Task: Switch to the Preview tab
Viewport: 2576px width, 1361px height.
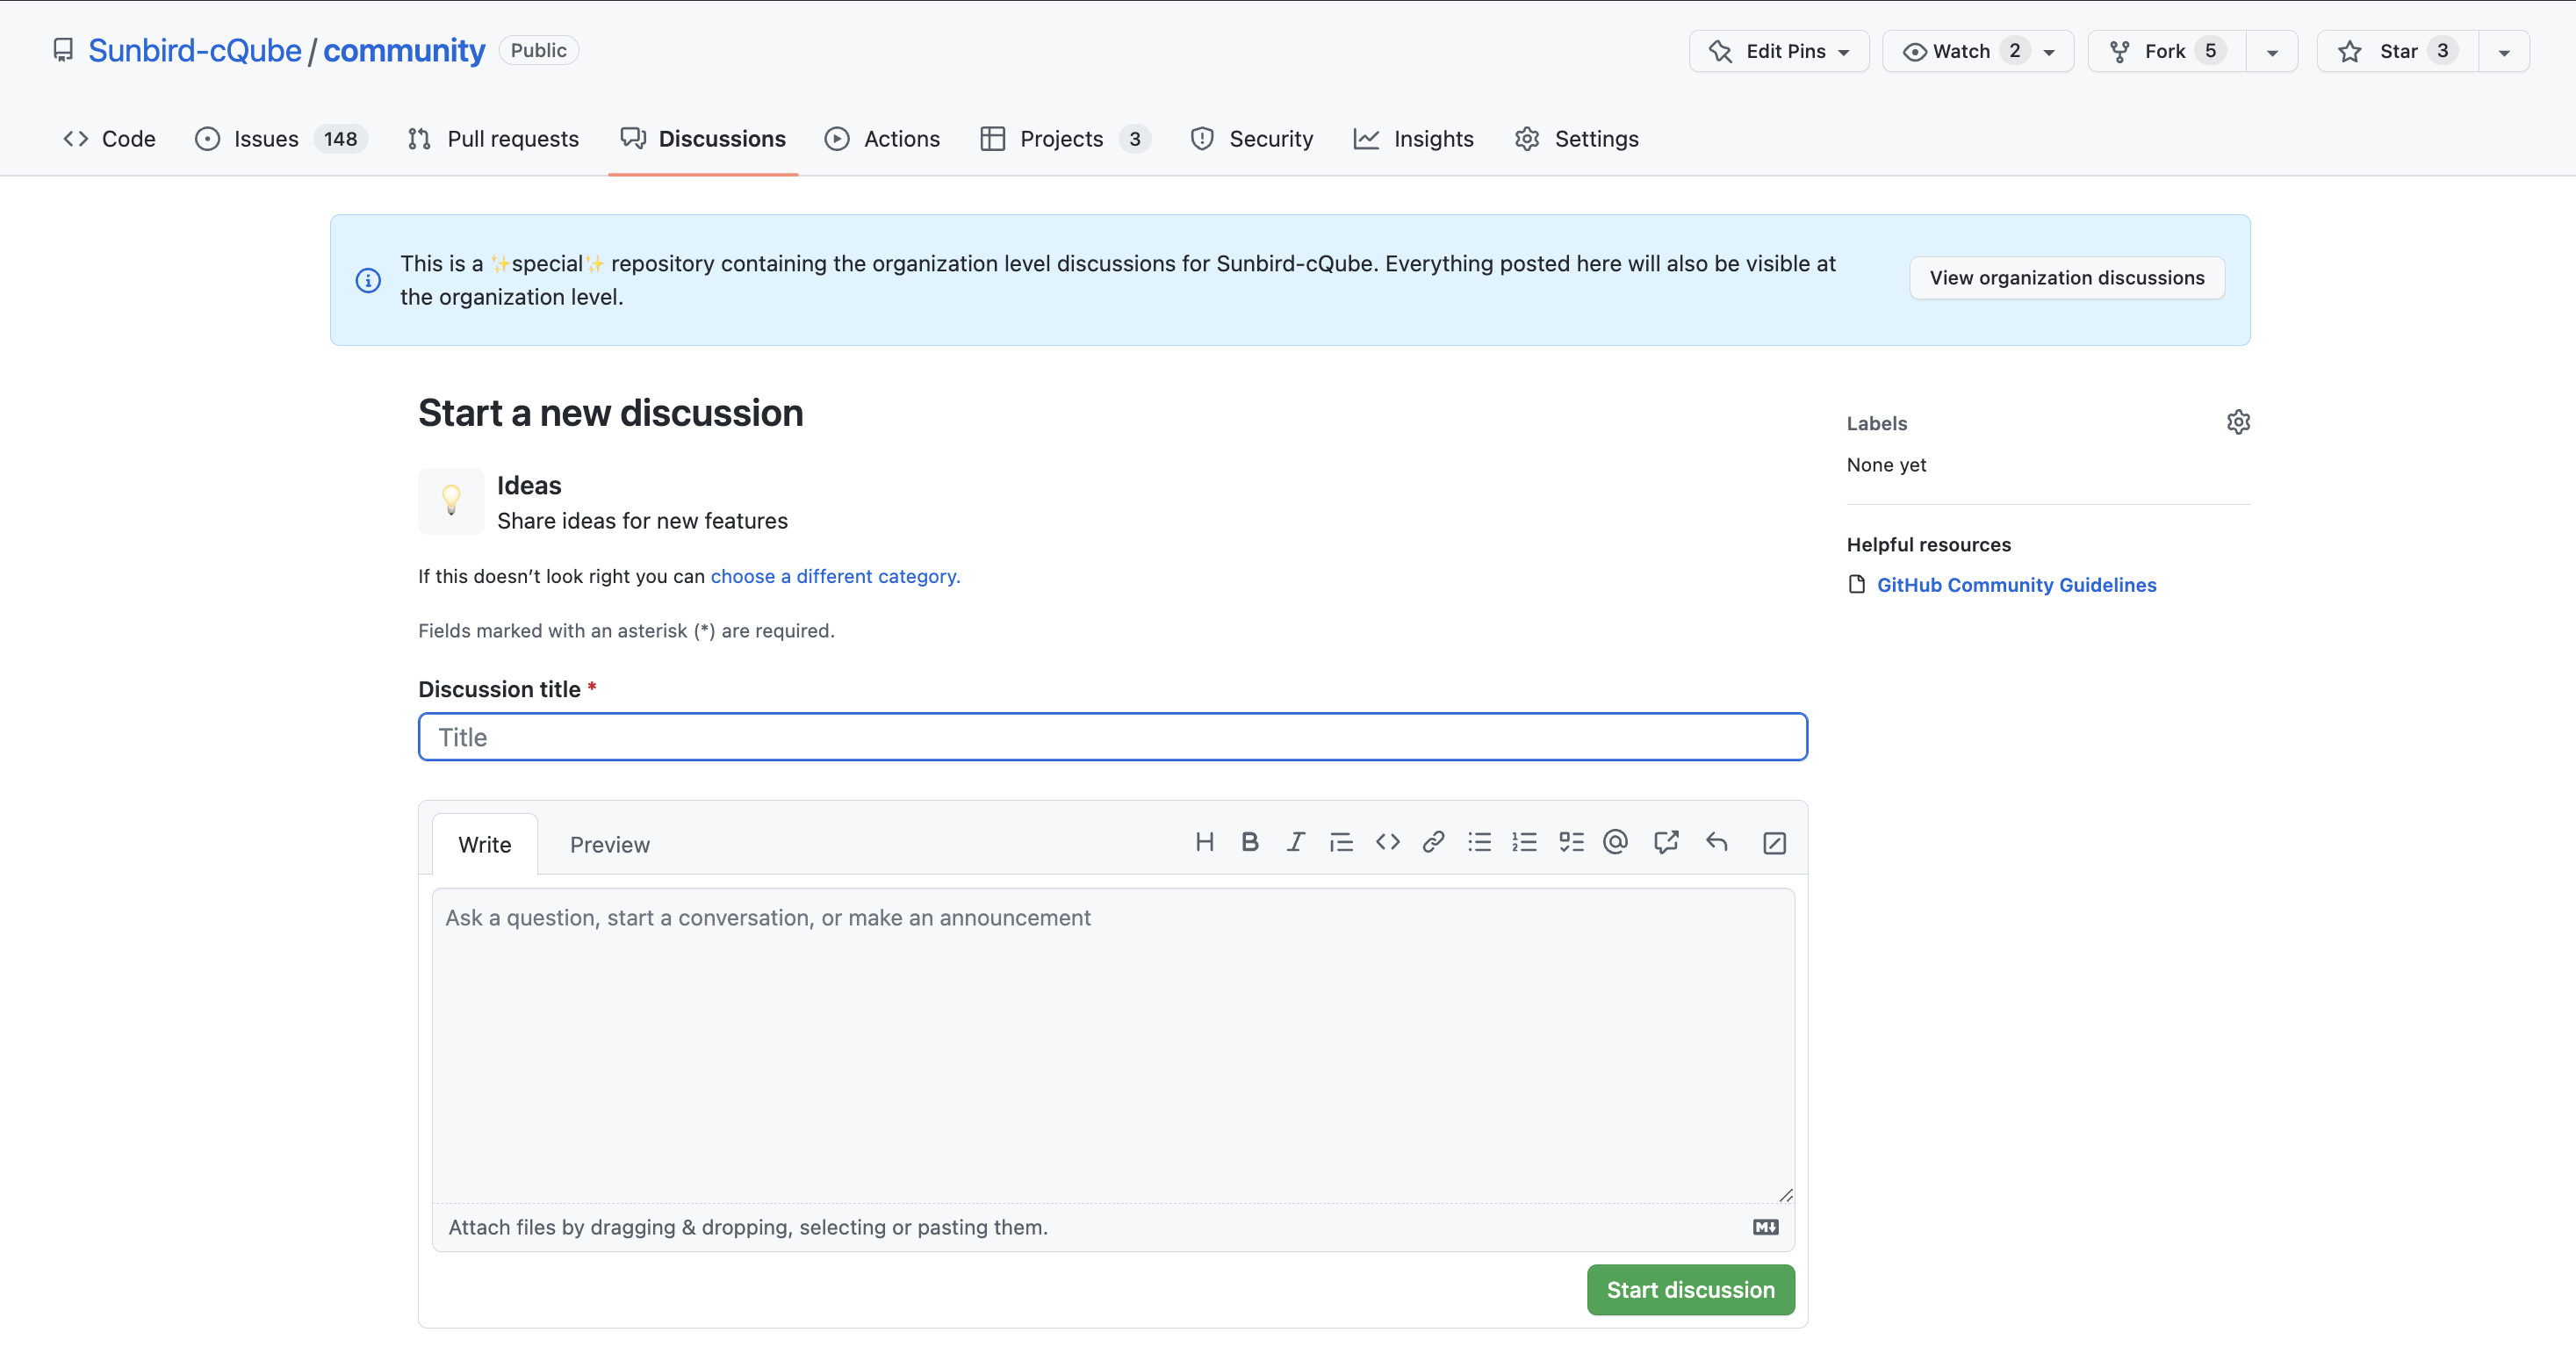Action: pos(609,845)
